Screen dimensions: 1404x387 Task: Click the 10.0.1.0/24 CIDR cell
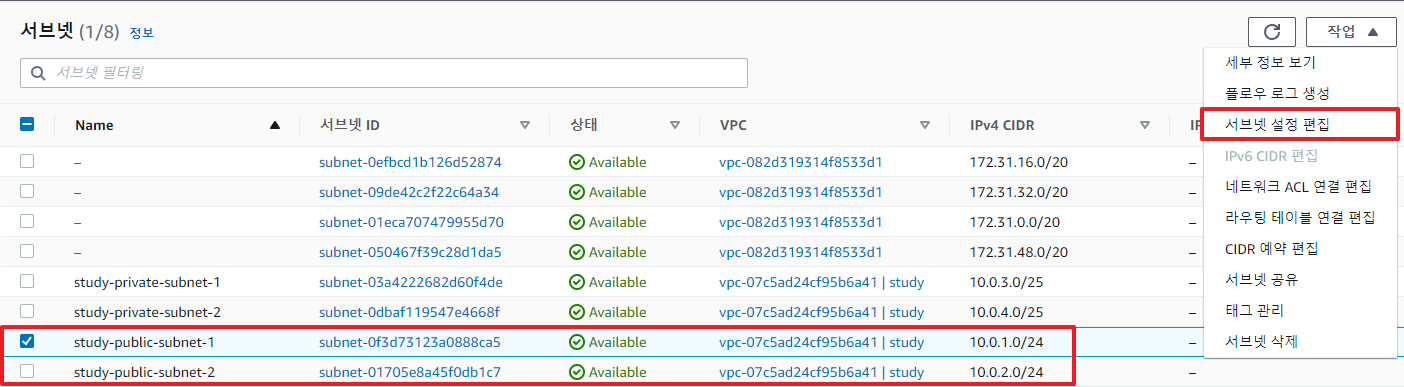[1007, 342]
